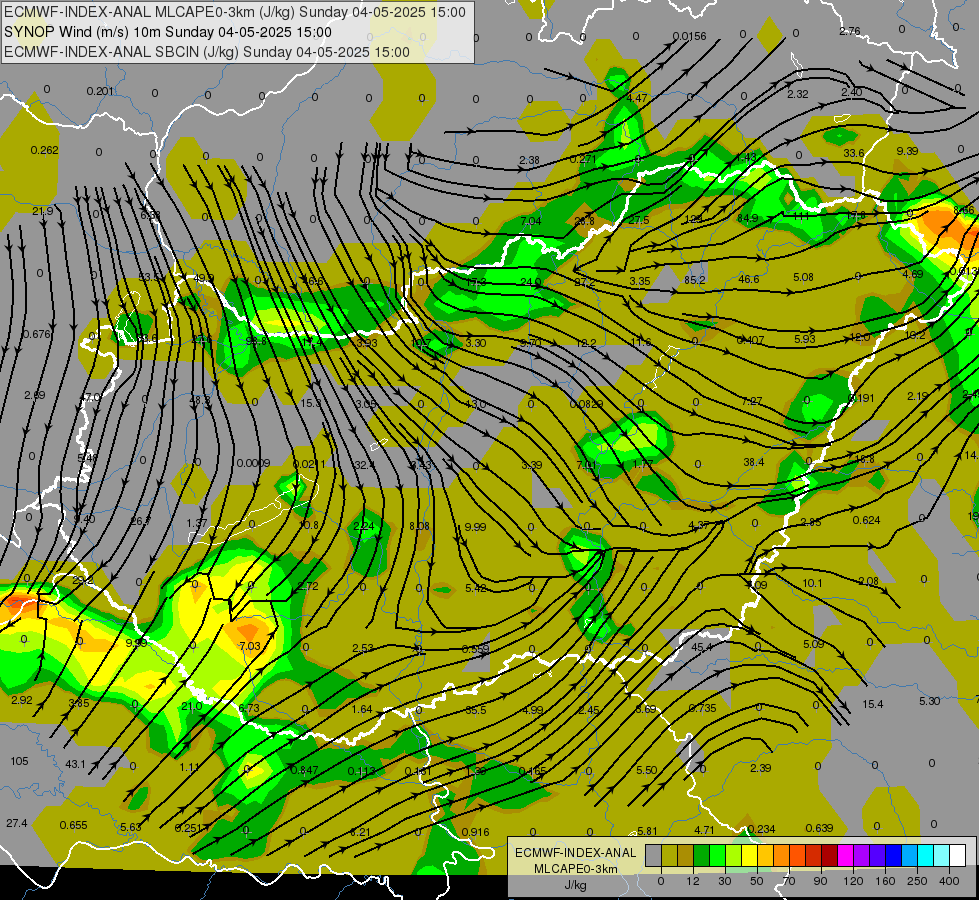Image resolution: width=979 pixels, height=900 pixels.
Task: Pick the cyan swatch right of 250
Action: click(x=926, y=855)
